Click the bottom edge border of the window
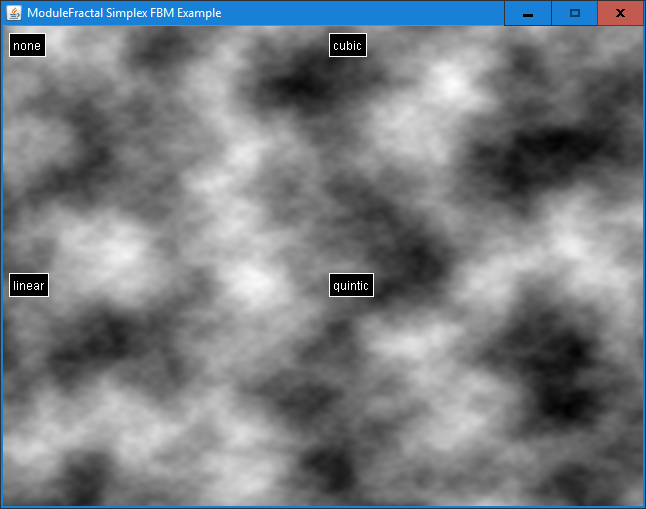646x509 pixels. click(x=320, y=507)
